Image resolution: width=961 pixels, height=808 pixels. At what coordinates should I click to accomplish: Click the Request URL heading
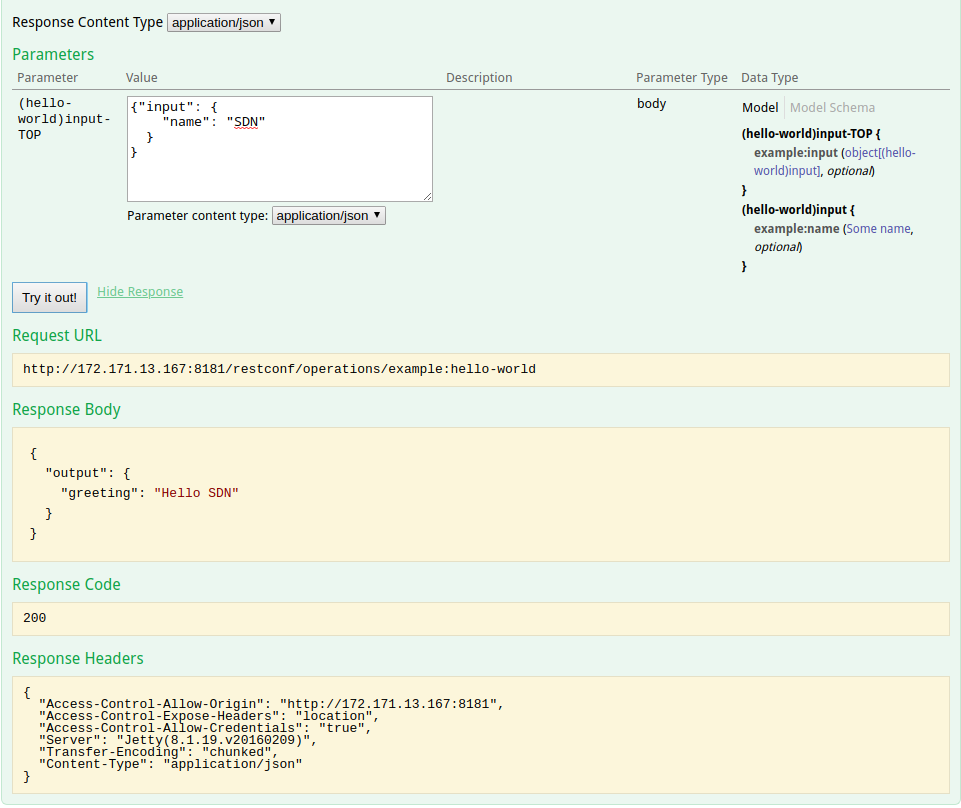click(x=57, y=335)
